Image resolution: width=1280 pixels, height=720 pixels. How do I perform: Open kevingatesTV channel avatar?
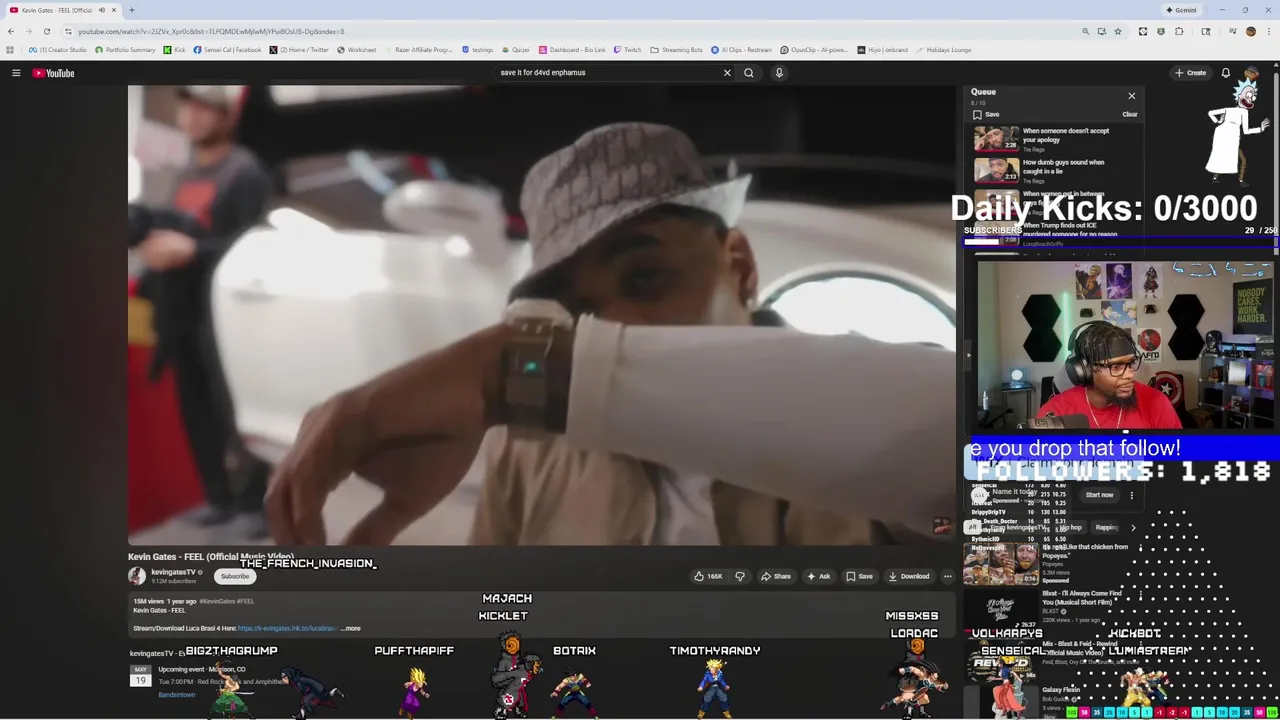[137, 576]
